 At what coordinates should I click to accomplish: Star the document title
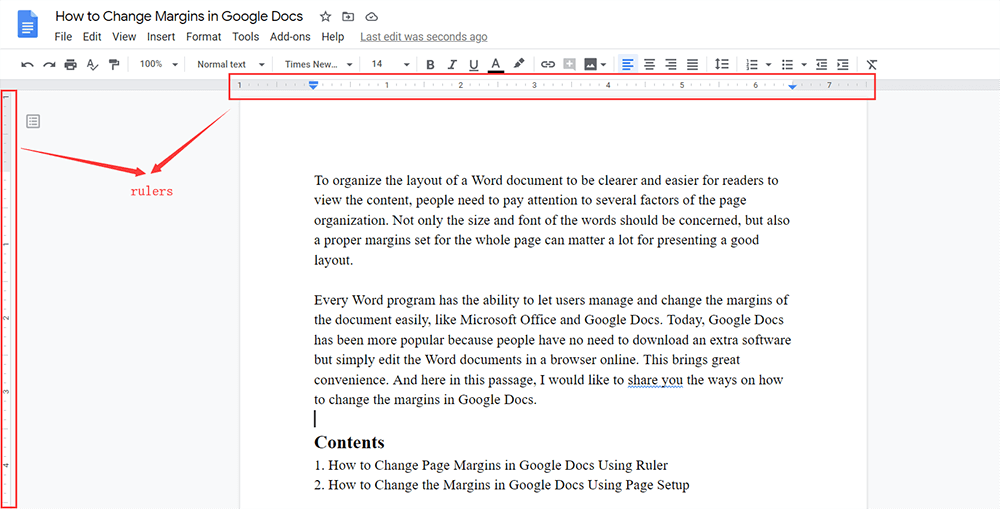tap(325, 17)
